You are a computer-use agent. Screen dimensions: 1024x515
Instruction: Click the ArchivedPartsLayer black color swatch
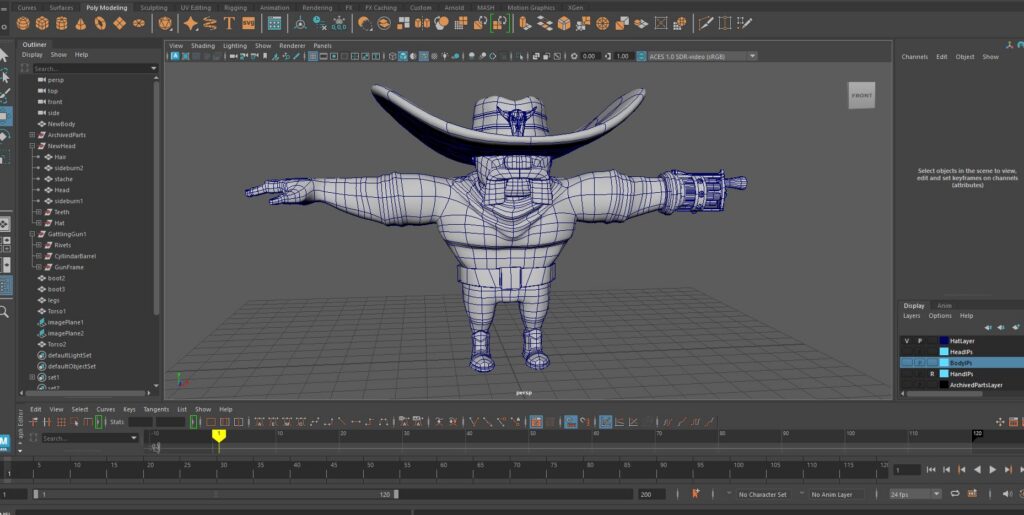944,385
